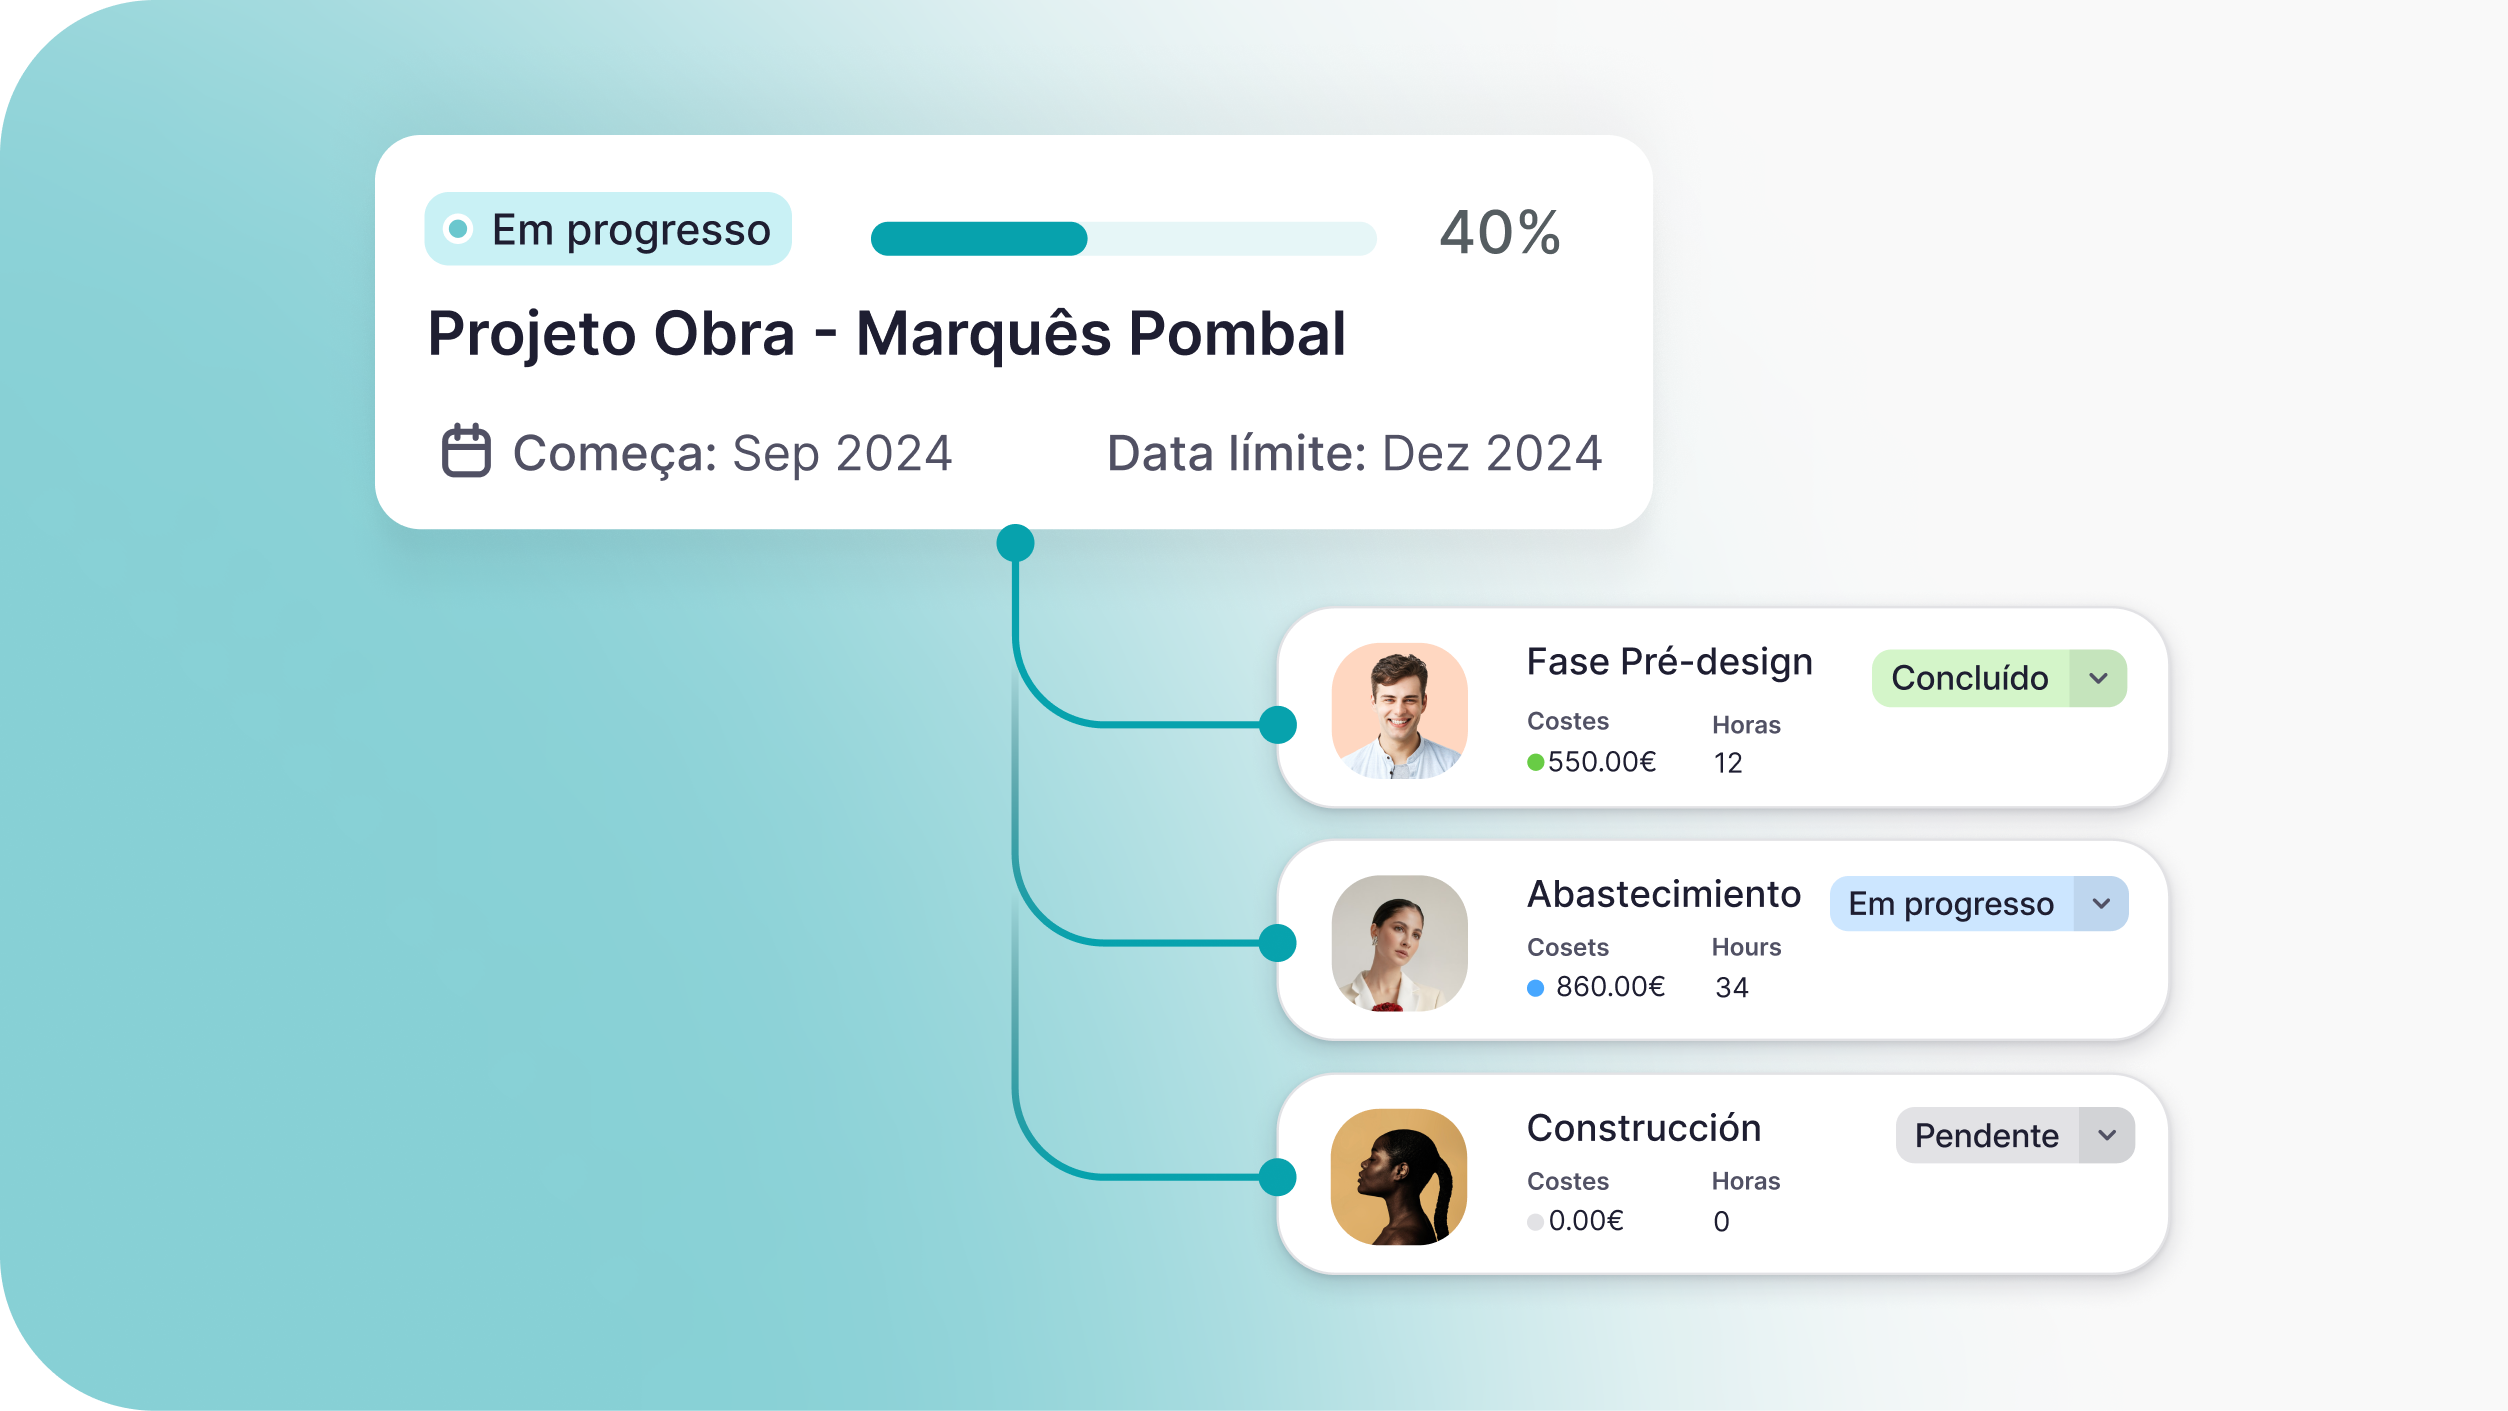Open the Abastecimiento assignee avatar

(x=1399, y=943)
